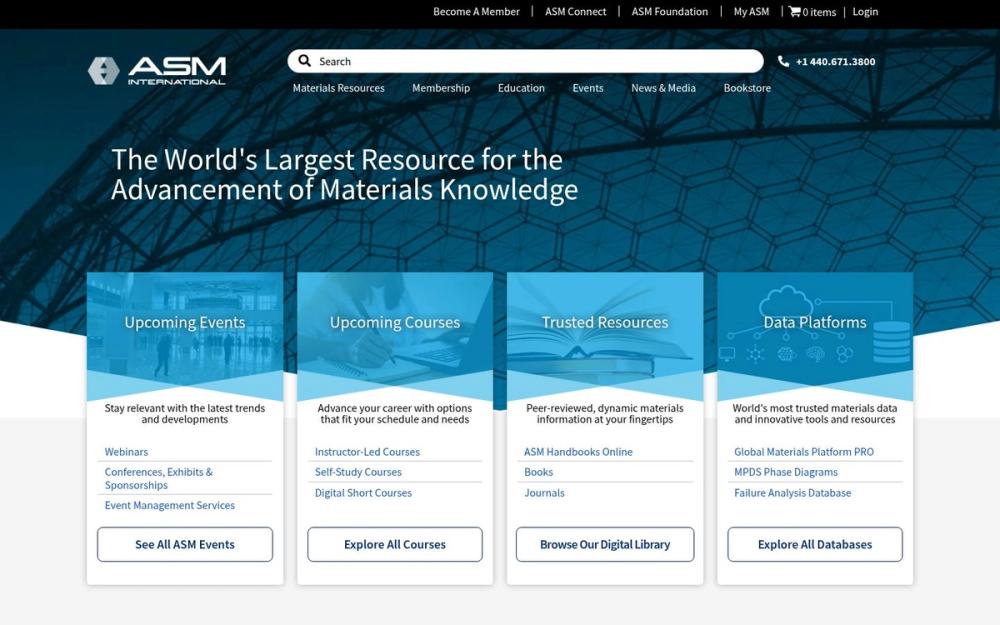
Task: Open Self-Study Courses
Action: click(x=358, y=472)
